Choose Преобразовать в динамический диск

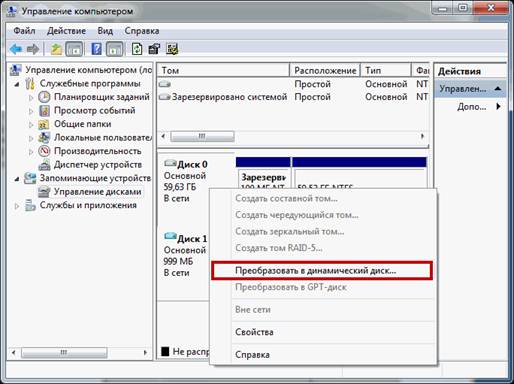click(322, 271)
